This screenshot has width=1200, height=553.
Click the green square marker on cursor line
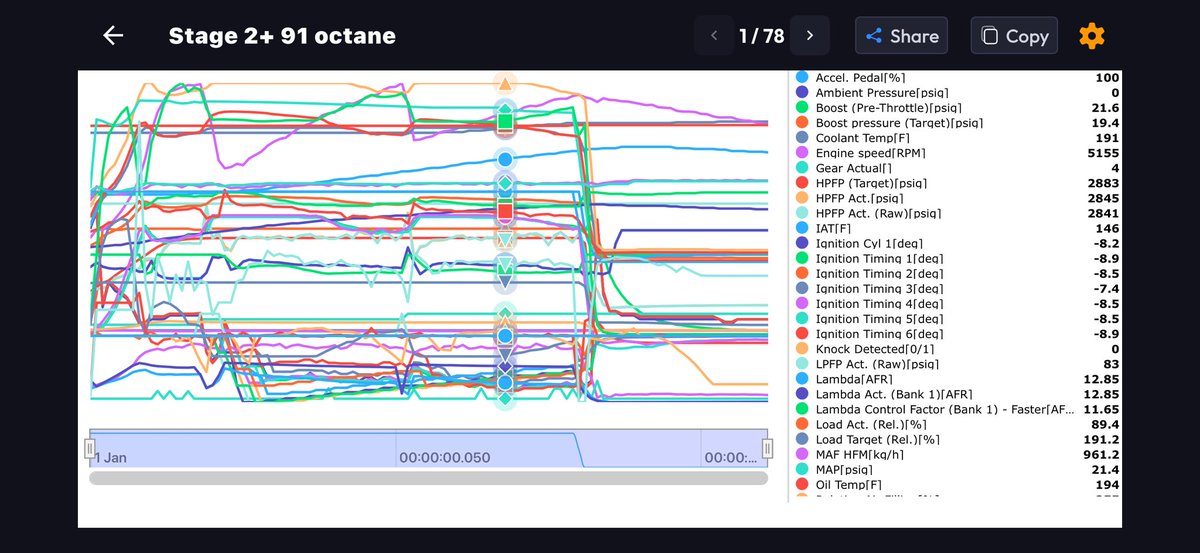coord(505,122)
